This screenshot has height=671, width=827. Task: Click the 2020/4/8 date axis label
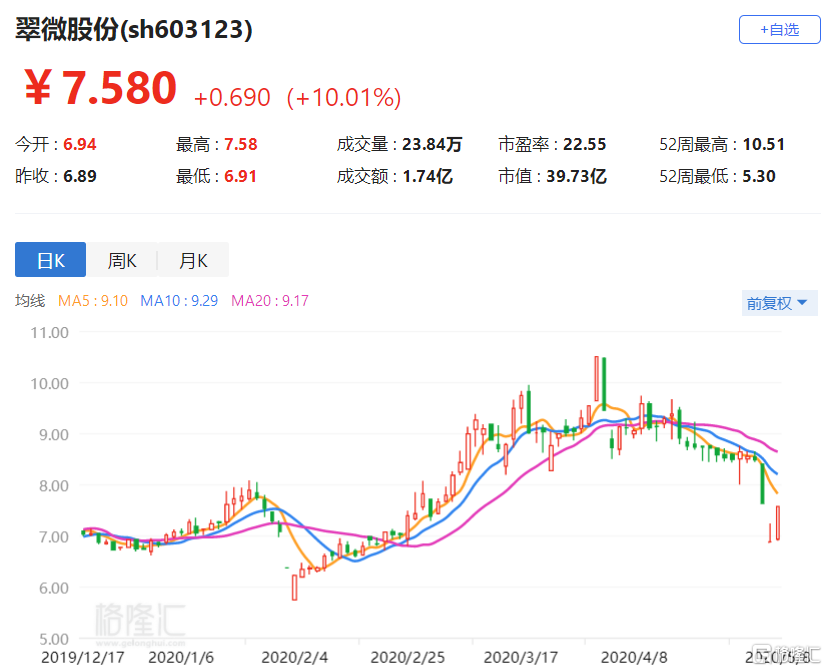(634, 658)
